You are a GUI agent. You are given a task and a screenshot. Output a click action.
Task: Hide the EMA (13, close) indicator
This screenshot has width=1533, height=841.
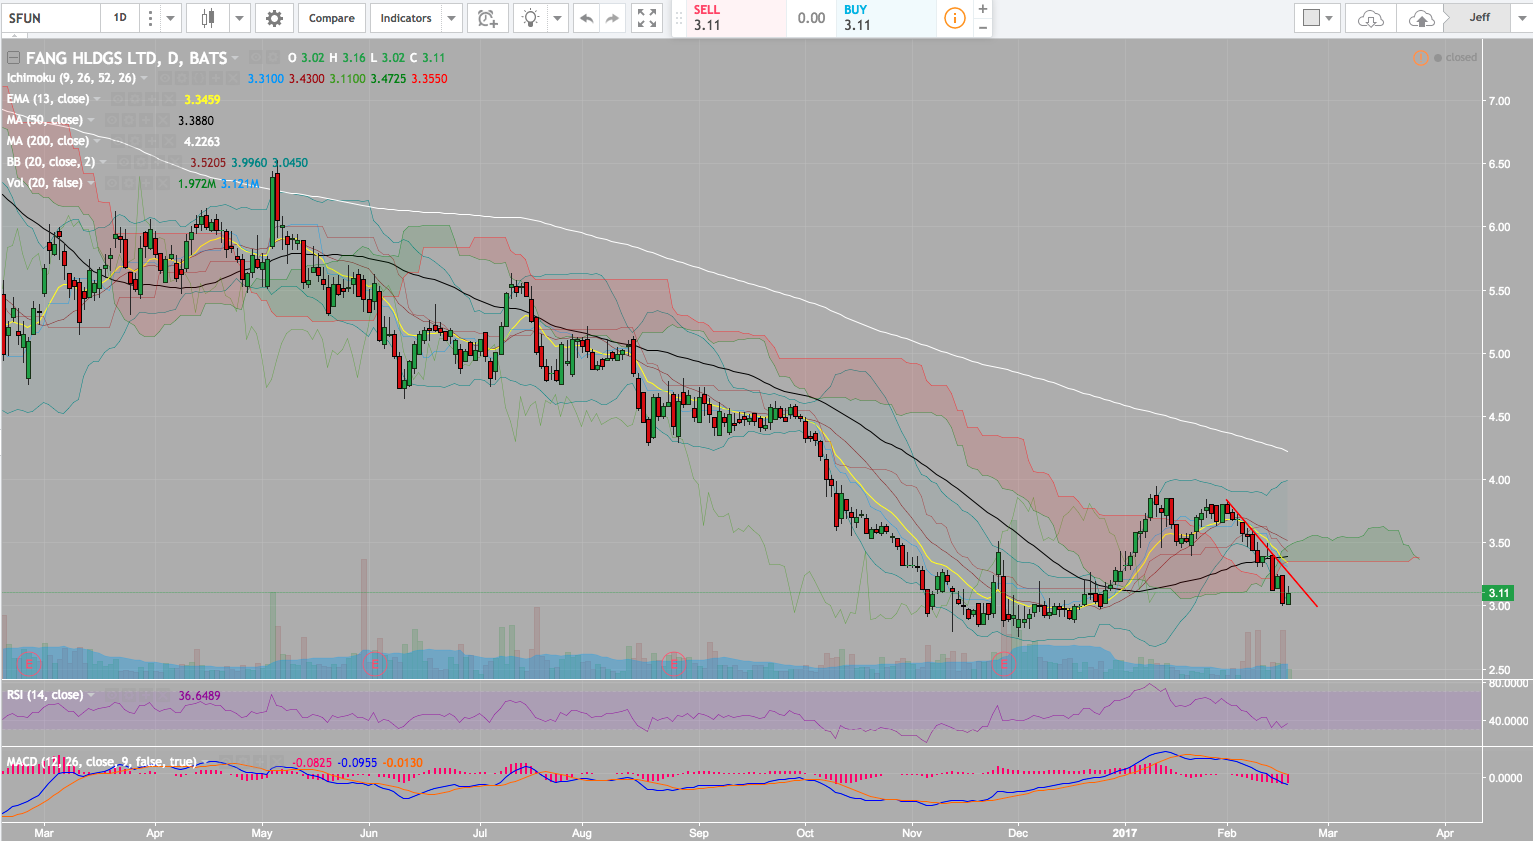[118, 99]
